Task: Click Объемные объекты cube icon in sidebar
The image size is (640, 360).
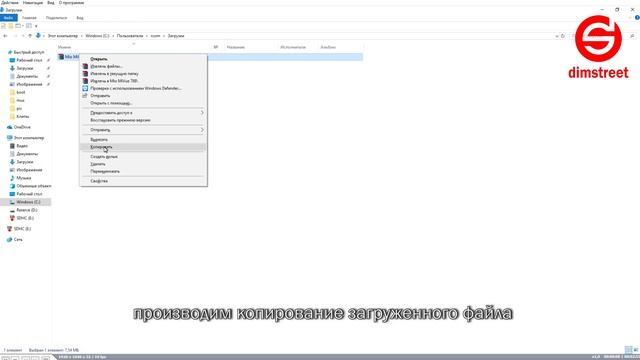Action: [x=12, y=186]
